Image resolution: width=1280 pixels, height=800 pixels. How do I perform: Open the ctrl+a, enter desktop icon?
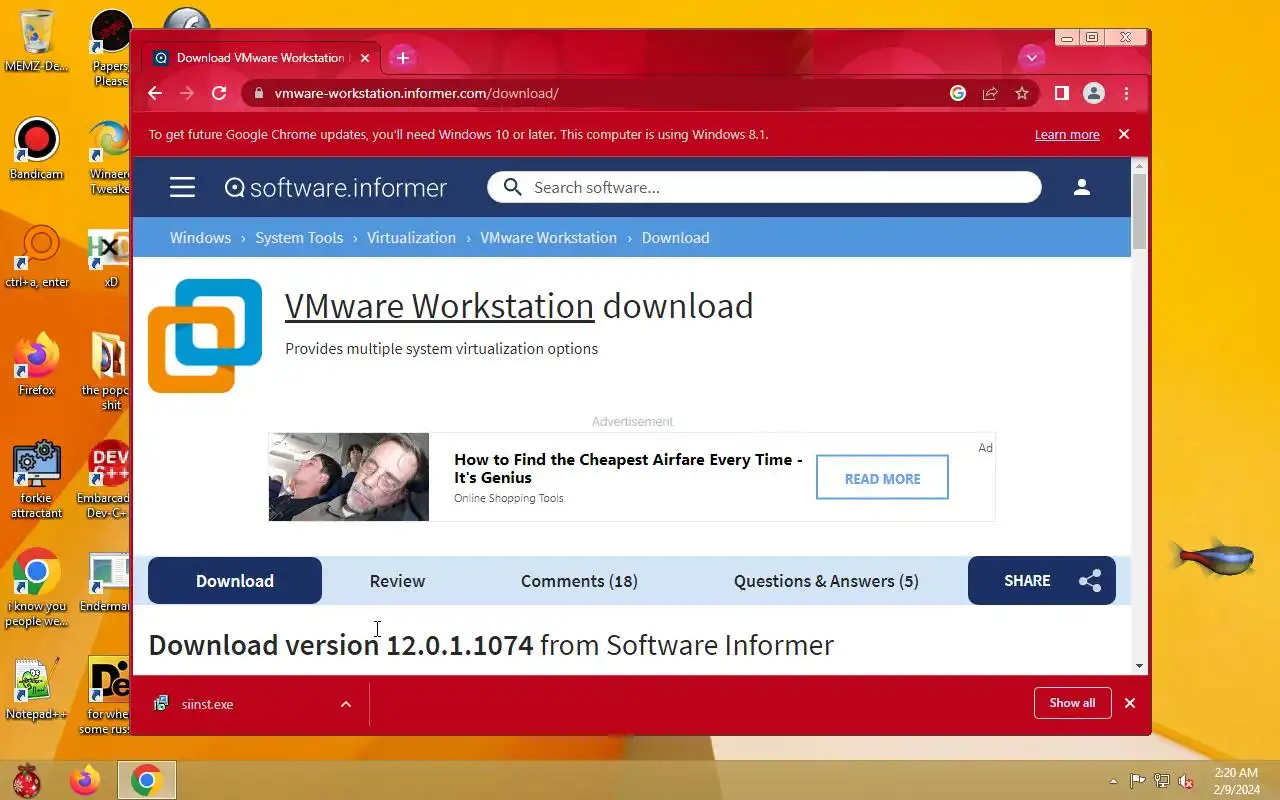click(x=37, y=257)
